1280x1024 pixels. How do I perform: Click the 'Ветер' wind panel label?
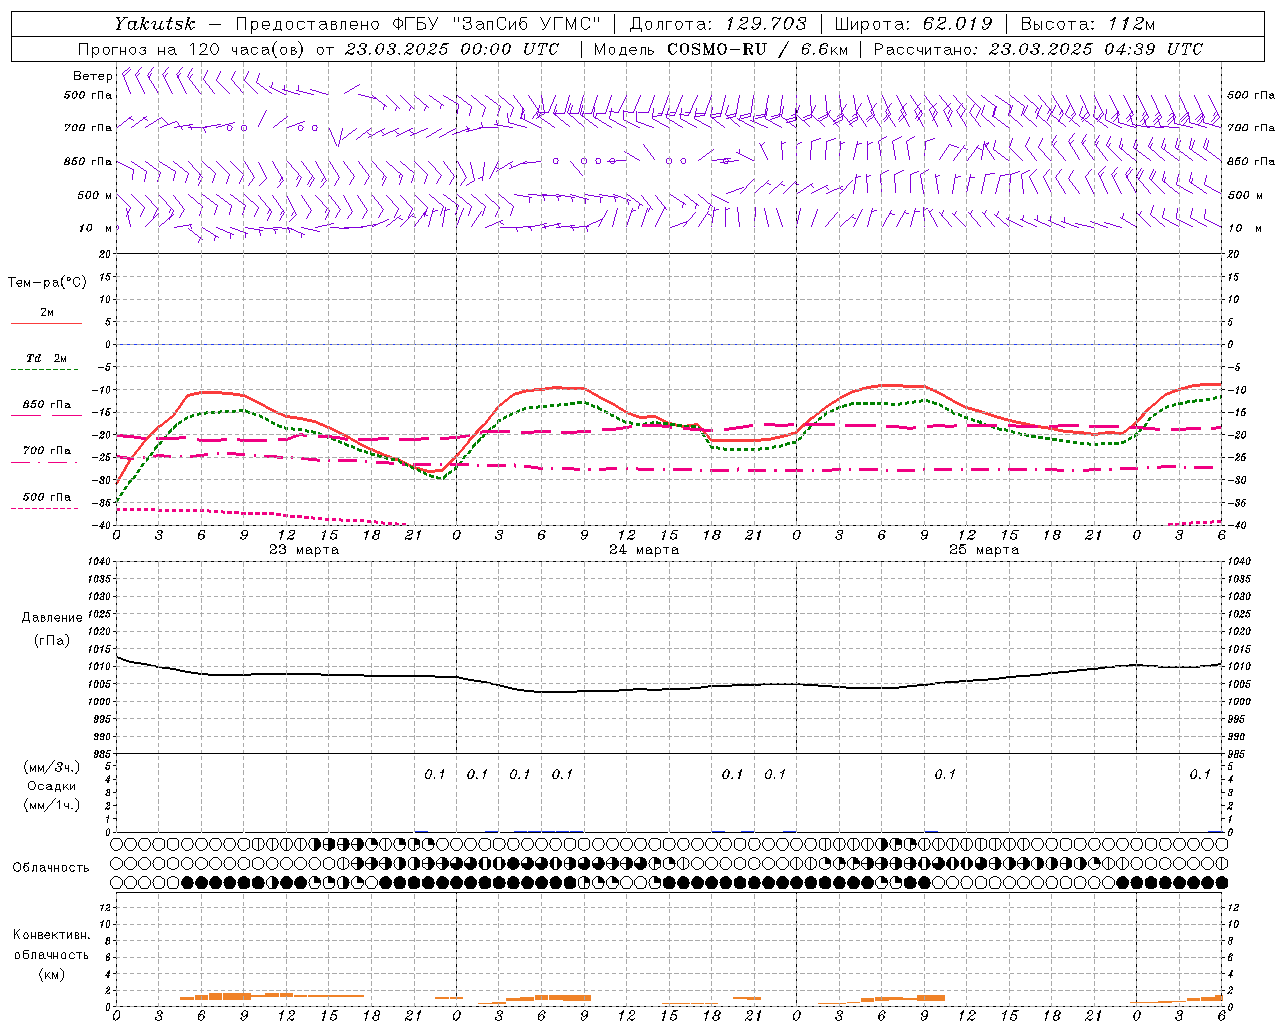[92, 76]
